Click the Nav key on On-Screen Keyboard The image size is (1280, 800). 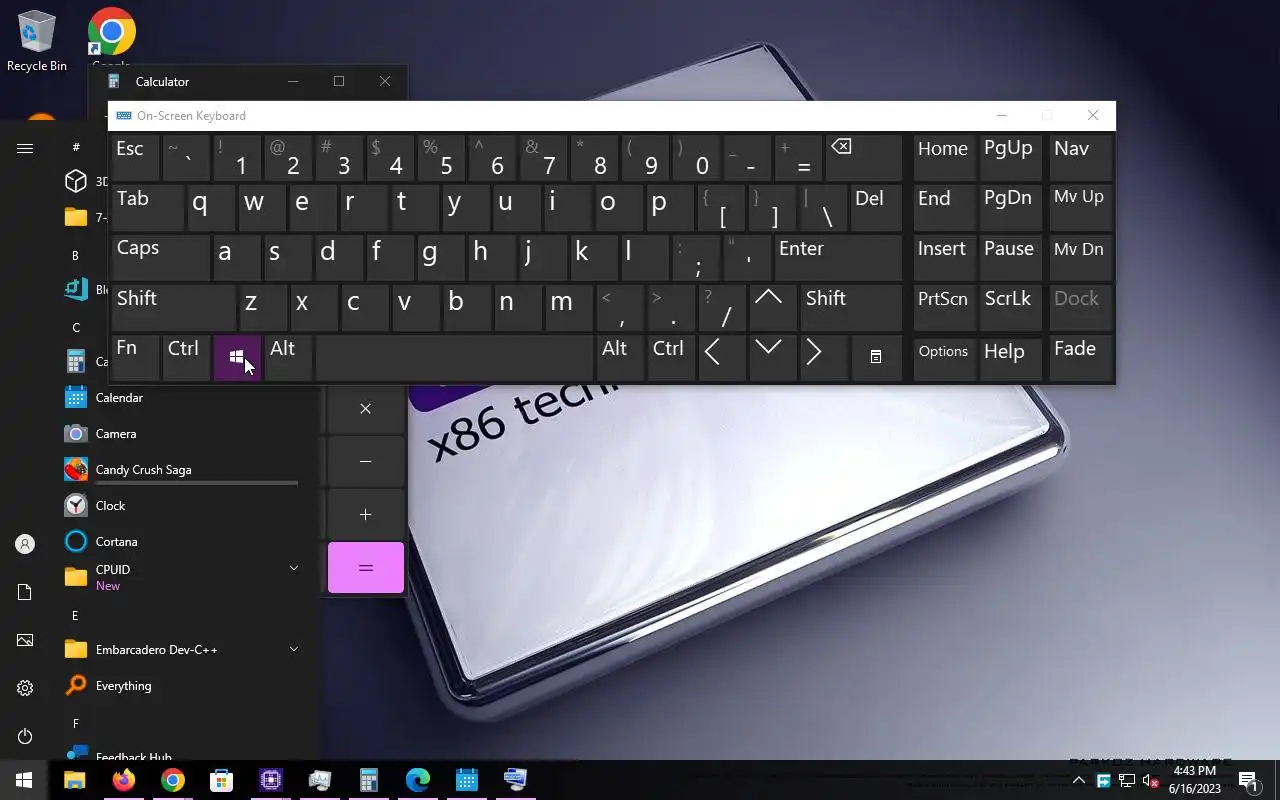tap(1081, 157)
